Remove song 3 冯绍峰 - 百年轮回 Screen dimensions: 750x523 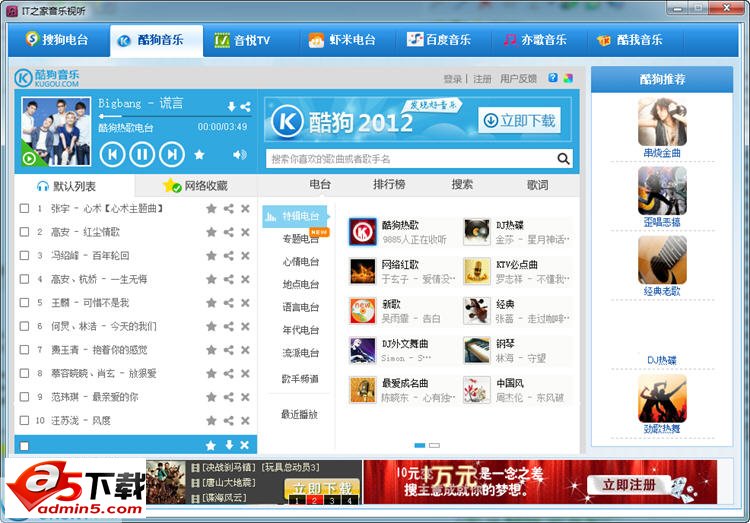pos(245,256)
